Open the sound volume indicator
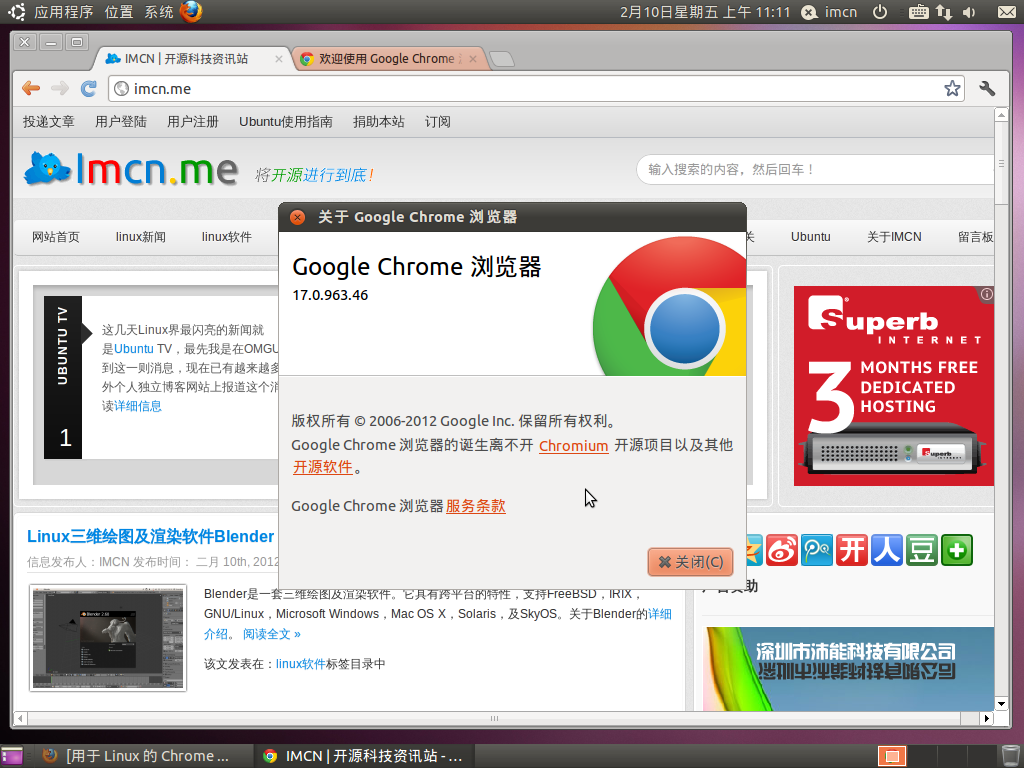The height and width of the screenshot is (768, 1024). point(969,12)
